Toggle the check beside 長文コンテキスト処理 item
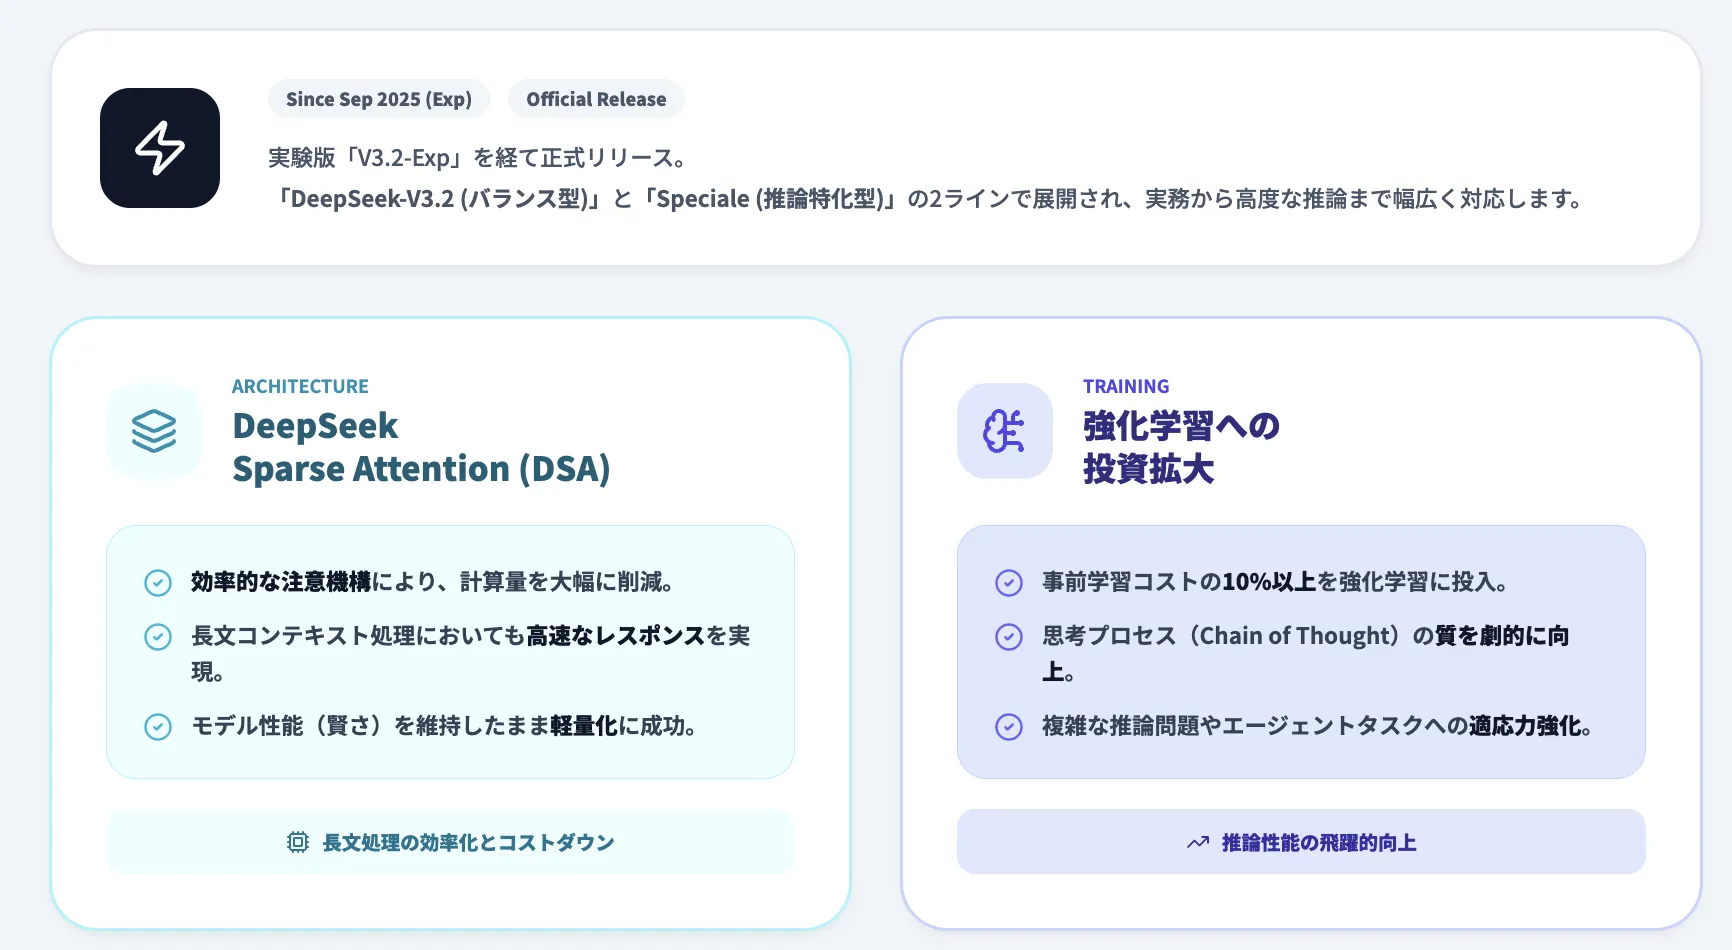 [158, 636]
